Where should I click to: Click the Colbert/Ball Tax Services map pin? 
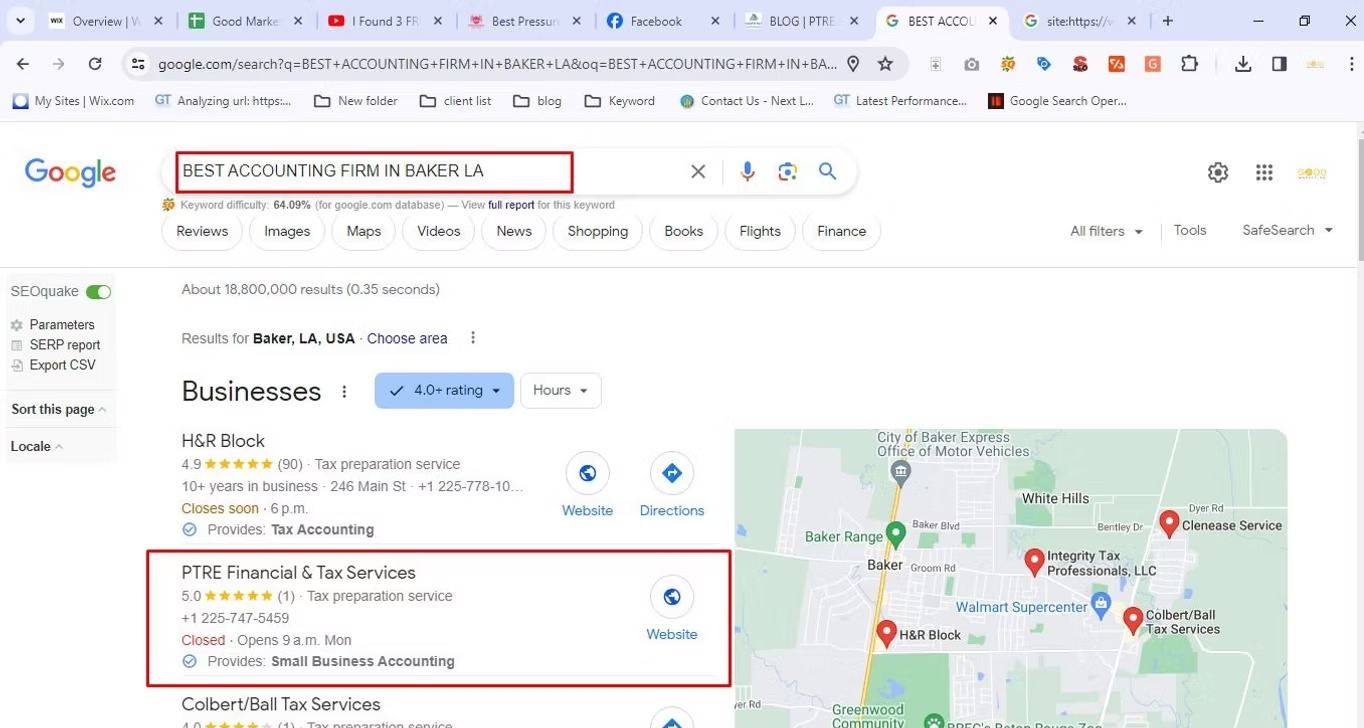pos(1132,621)
